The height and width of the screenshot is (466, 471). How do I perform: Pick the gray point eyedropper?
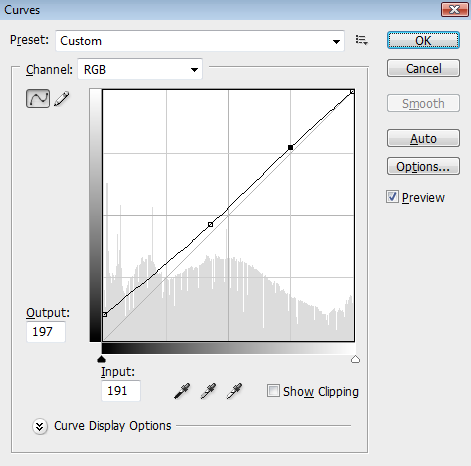[x=208, y=391]
